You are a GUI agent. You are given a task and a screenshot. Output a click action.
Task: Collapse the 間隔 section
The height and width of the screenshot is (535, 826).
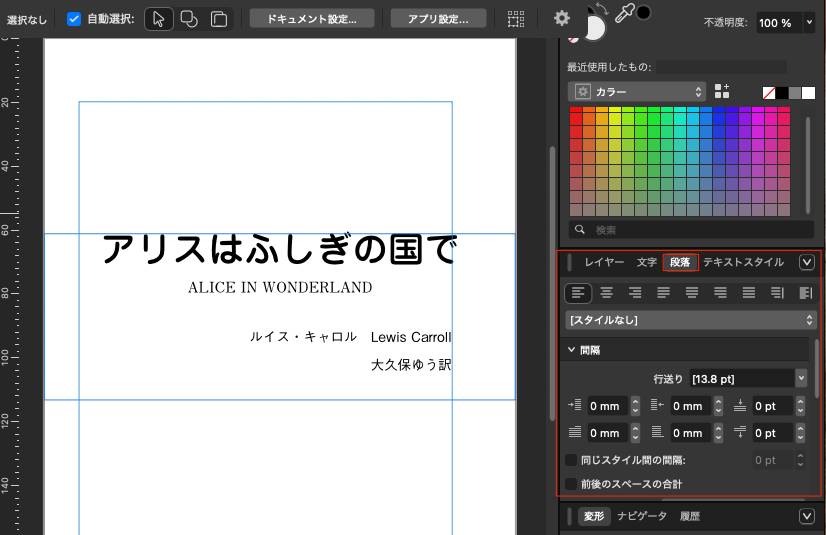click(x=571, y=350)
